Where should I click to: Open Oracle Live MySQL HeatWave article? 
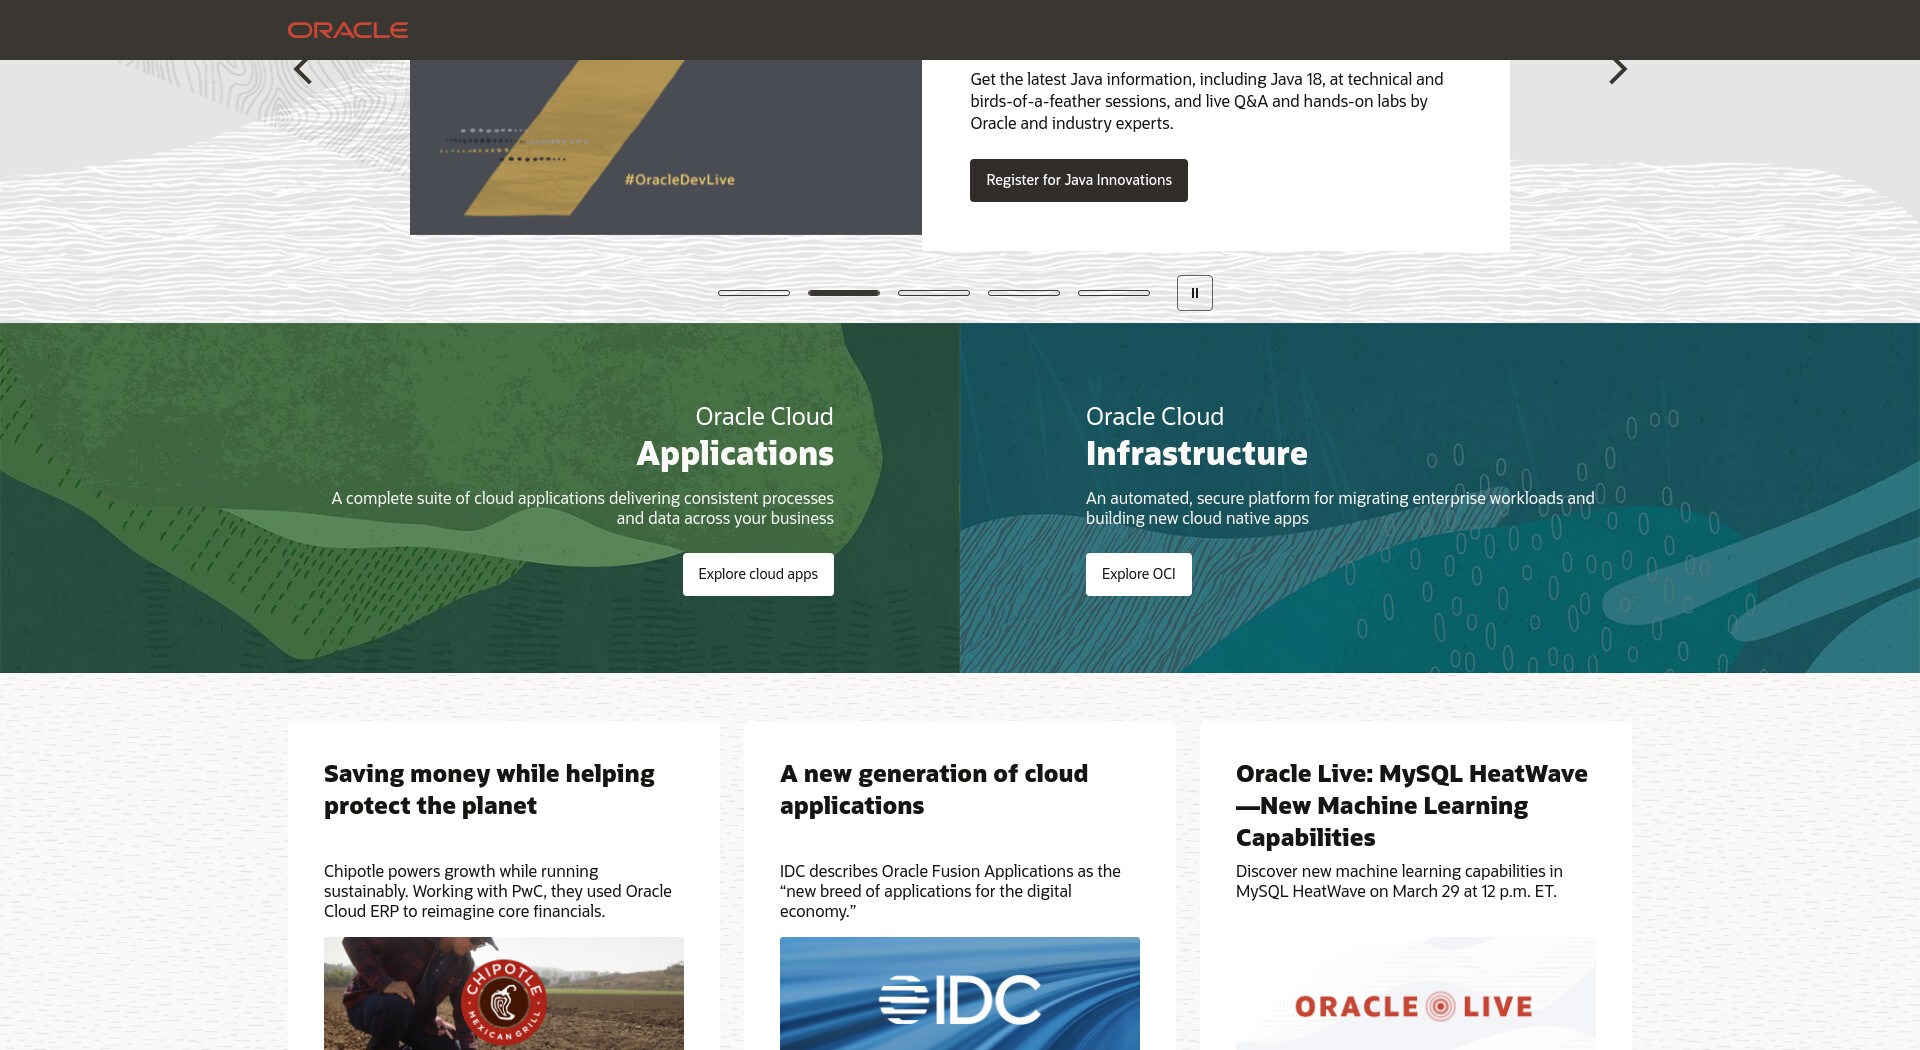tap(1412, 806)
